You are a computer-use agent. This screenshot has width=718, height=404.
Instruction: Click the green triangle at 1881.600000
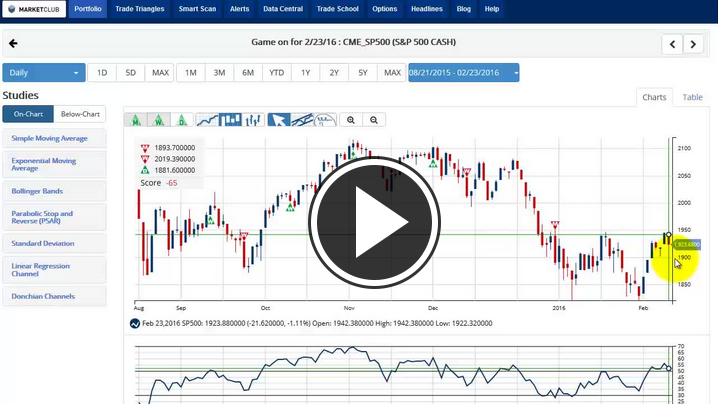coord(145,170)
